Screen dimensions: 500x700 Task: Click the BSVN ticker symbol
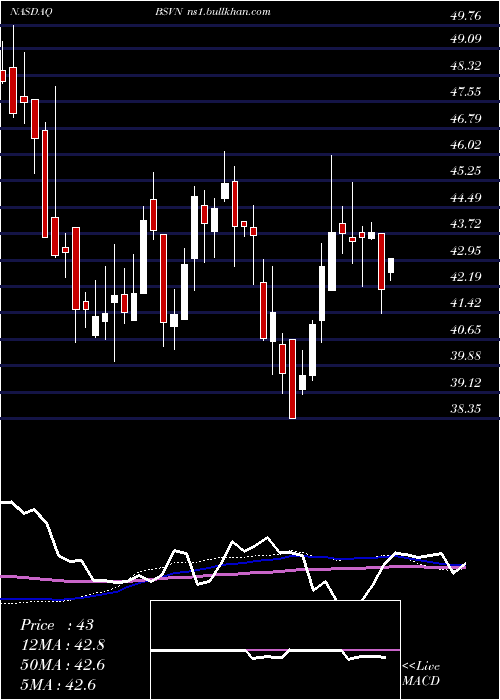tap(169, 12)
